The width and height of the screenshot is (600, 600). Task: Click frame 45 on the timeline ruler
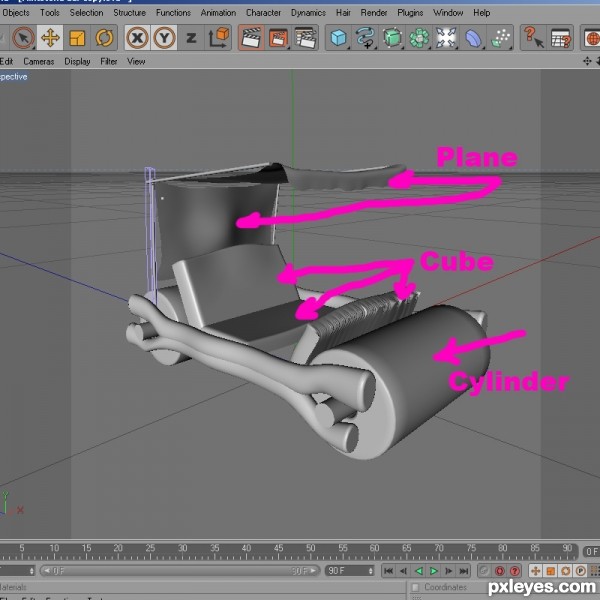click(x=279, y=548)
